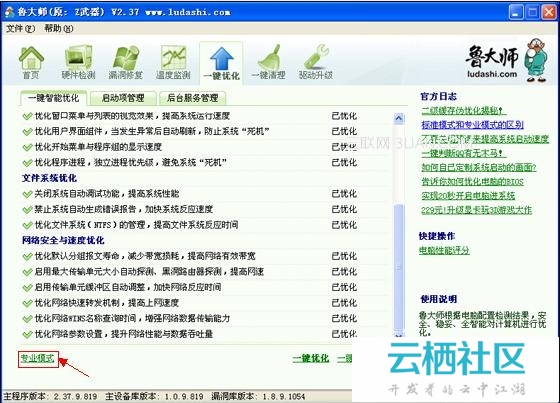Toggle check for 关闭系统自动调试功能

click(28, 194)
